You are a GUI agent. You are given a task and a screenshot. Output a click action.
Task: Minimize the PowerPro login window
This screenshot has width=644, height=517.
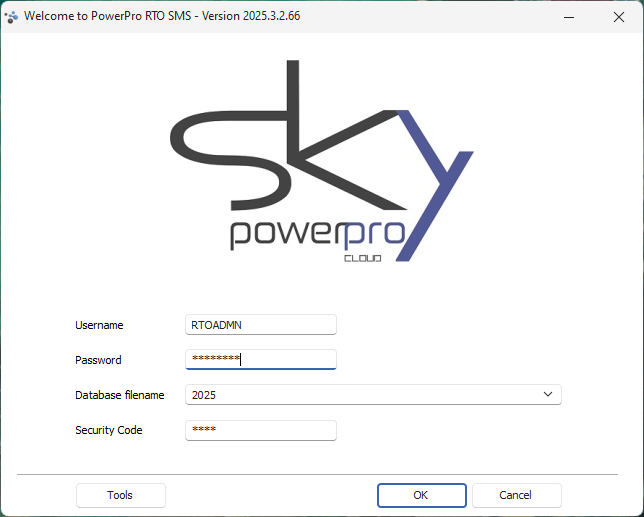(x=569, y=17)
